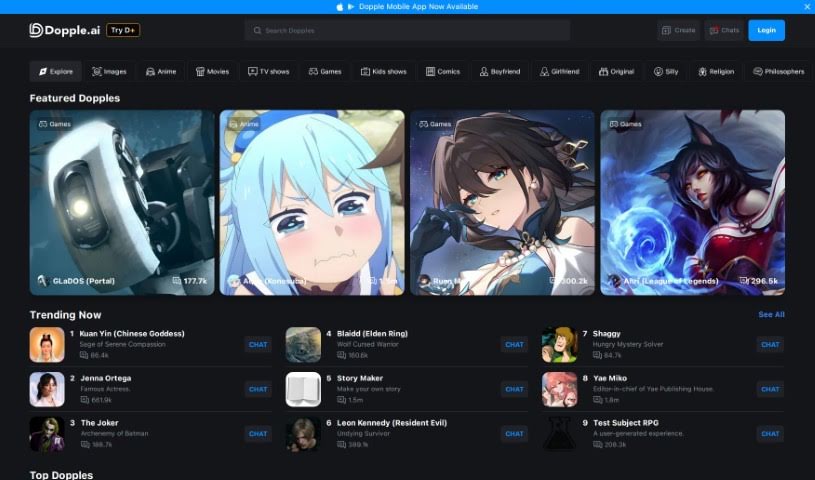Dismiss the mobile app banner
815x480 pixels.
point(807,7)
